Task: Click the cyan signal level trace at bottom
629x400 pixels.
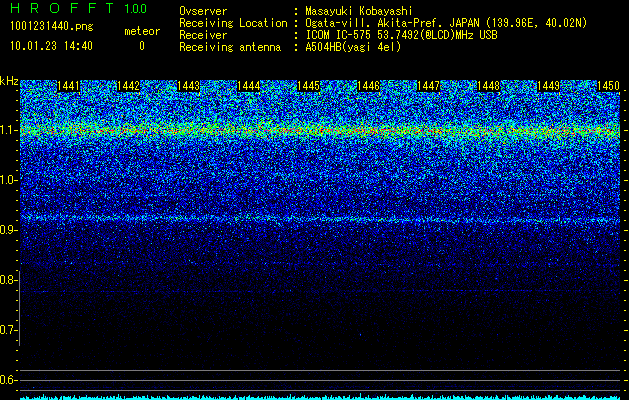Action: pos(320,397)
